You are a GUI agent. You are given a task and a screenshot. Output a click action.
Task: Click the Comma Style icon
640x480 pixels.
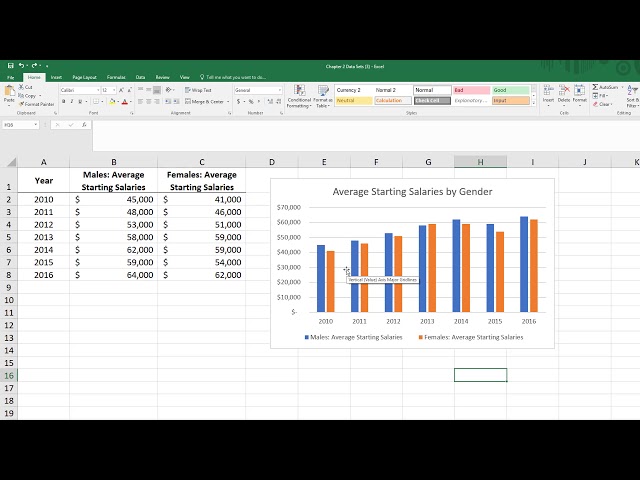[x=259, y=101]
